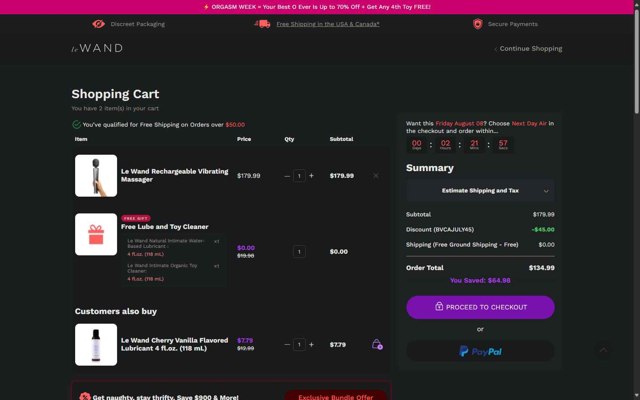Click the -$45.00 discount amount
The width and height of the screenshot is (640, 400).
pos(543,229)
